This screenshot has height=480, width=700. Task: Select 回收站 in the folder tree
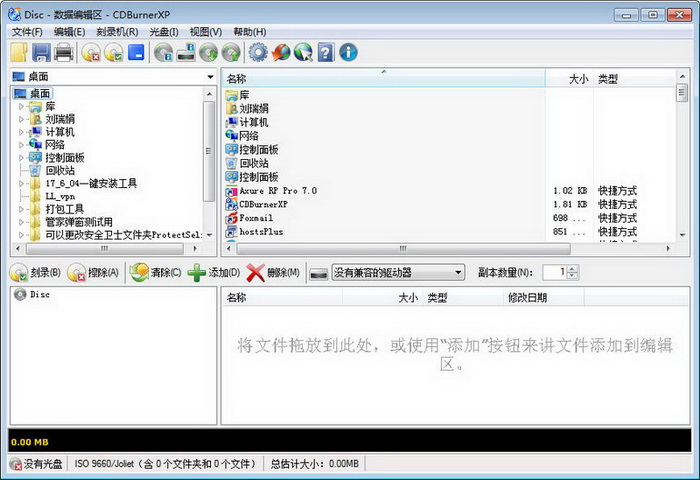60,171
